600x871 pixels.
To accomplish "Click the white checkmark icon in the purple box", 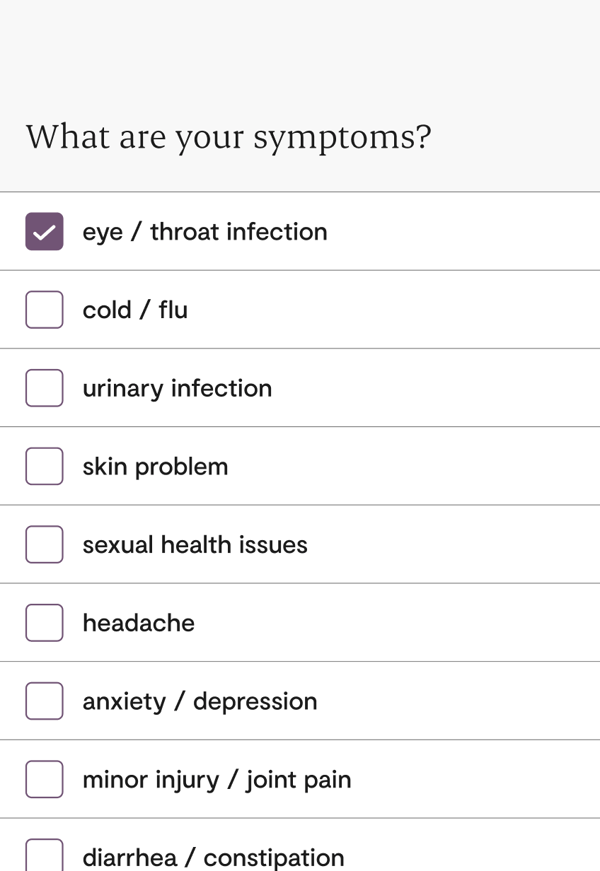I will point(43,233).
